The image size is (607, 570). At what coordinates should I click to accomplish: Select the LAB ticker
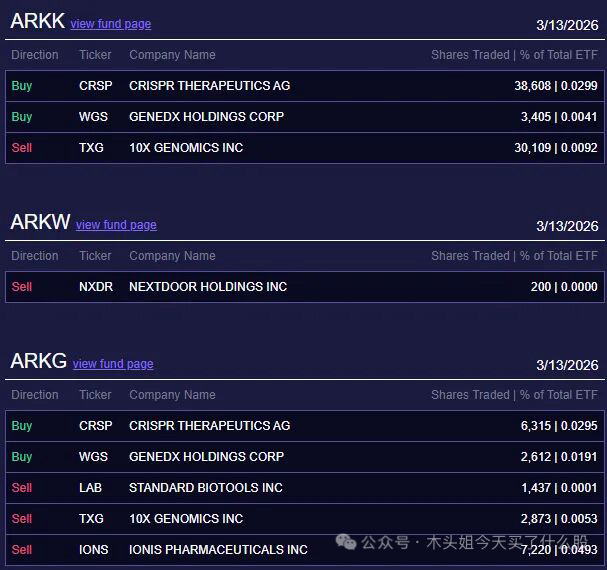click(90, 488)
